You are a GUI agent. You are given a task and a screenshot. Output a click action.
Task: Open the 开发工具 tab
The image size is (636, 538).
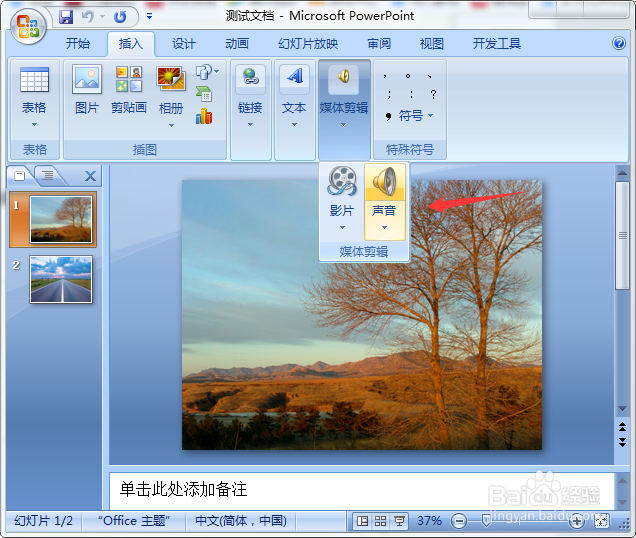coord(496,43)
